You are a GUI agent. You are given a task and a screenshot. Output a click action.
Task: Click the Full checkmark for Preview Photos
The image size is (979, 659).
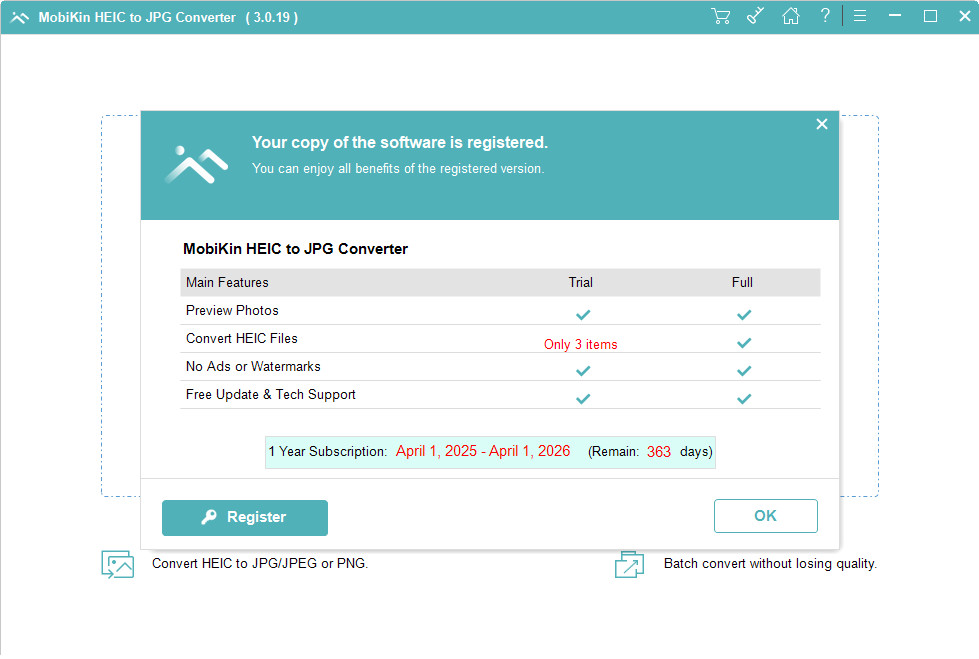tap(744, 315)
